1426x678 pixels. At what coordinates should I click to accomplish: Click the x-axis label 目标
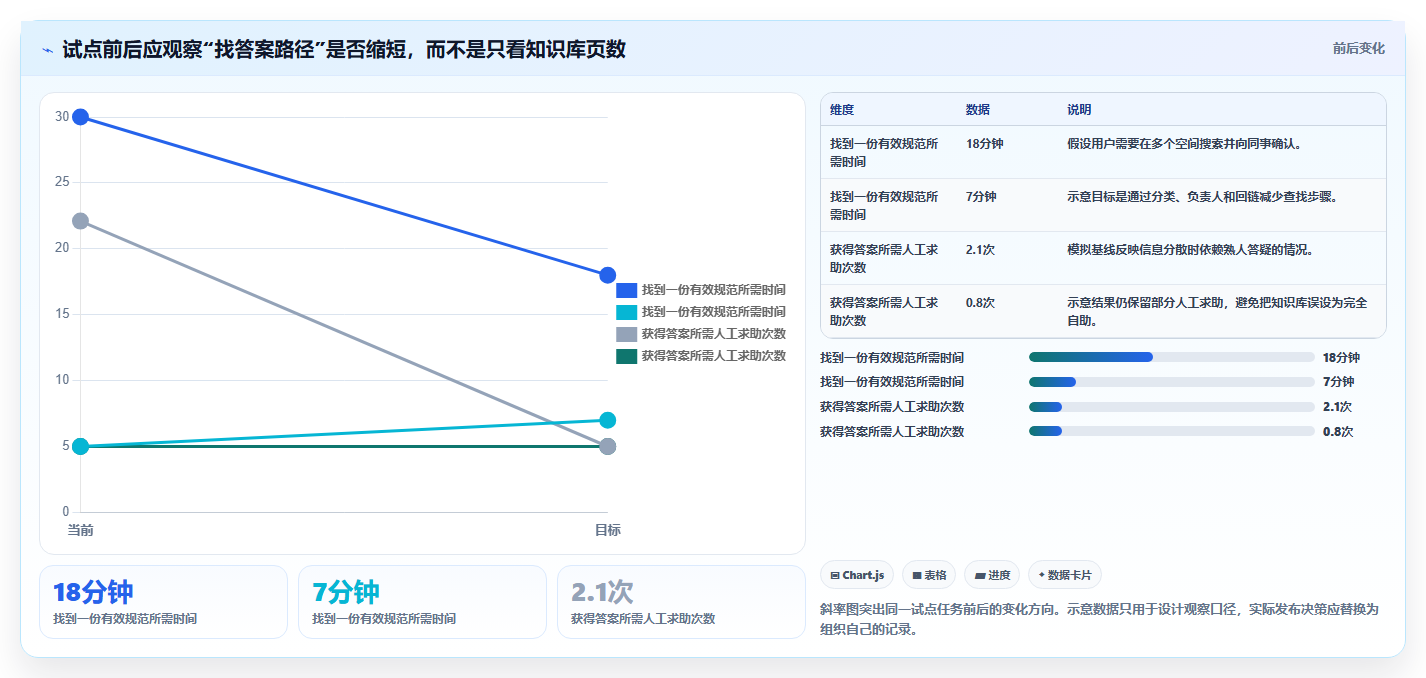pos(607,530)
